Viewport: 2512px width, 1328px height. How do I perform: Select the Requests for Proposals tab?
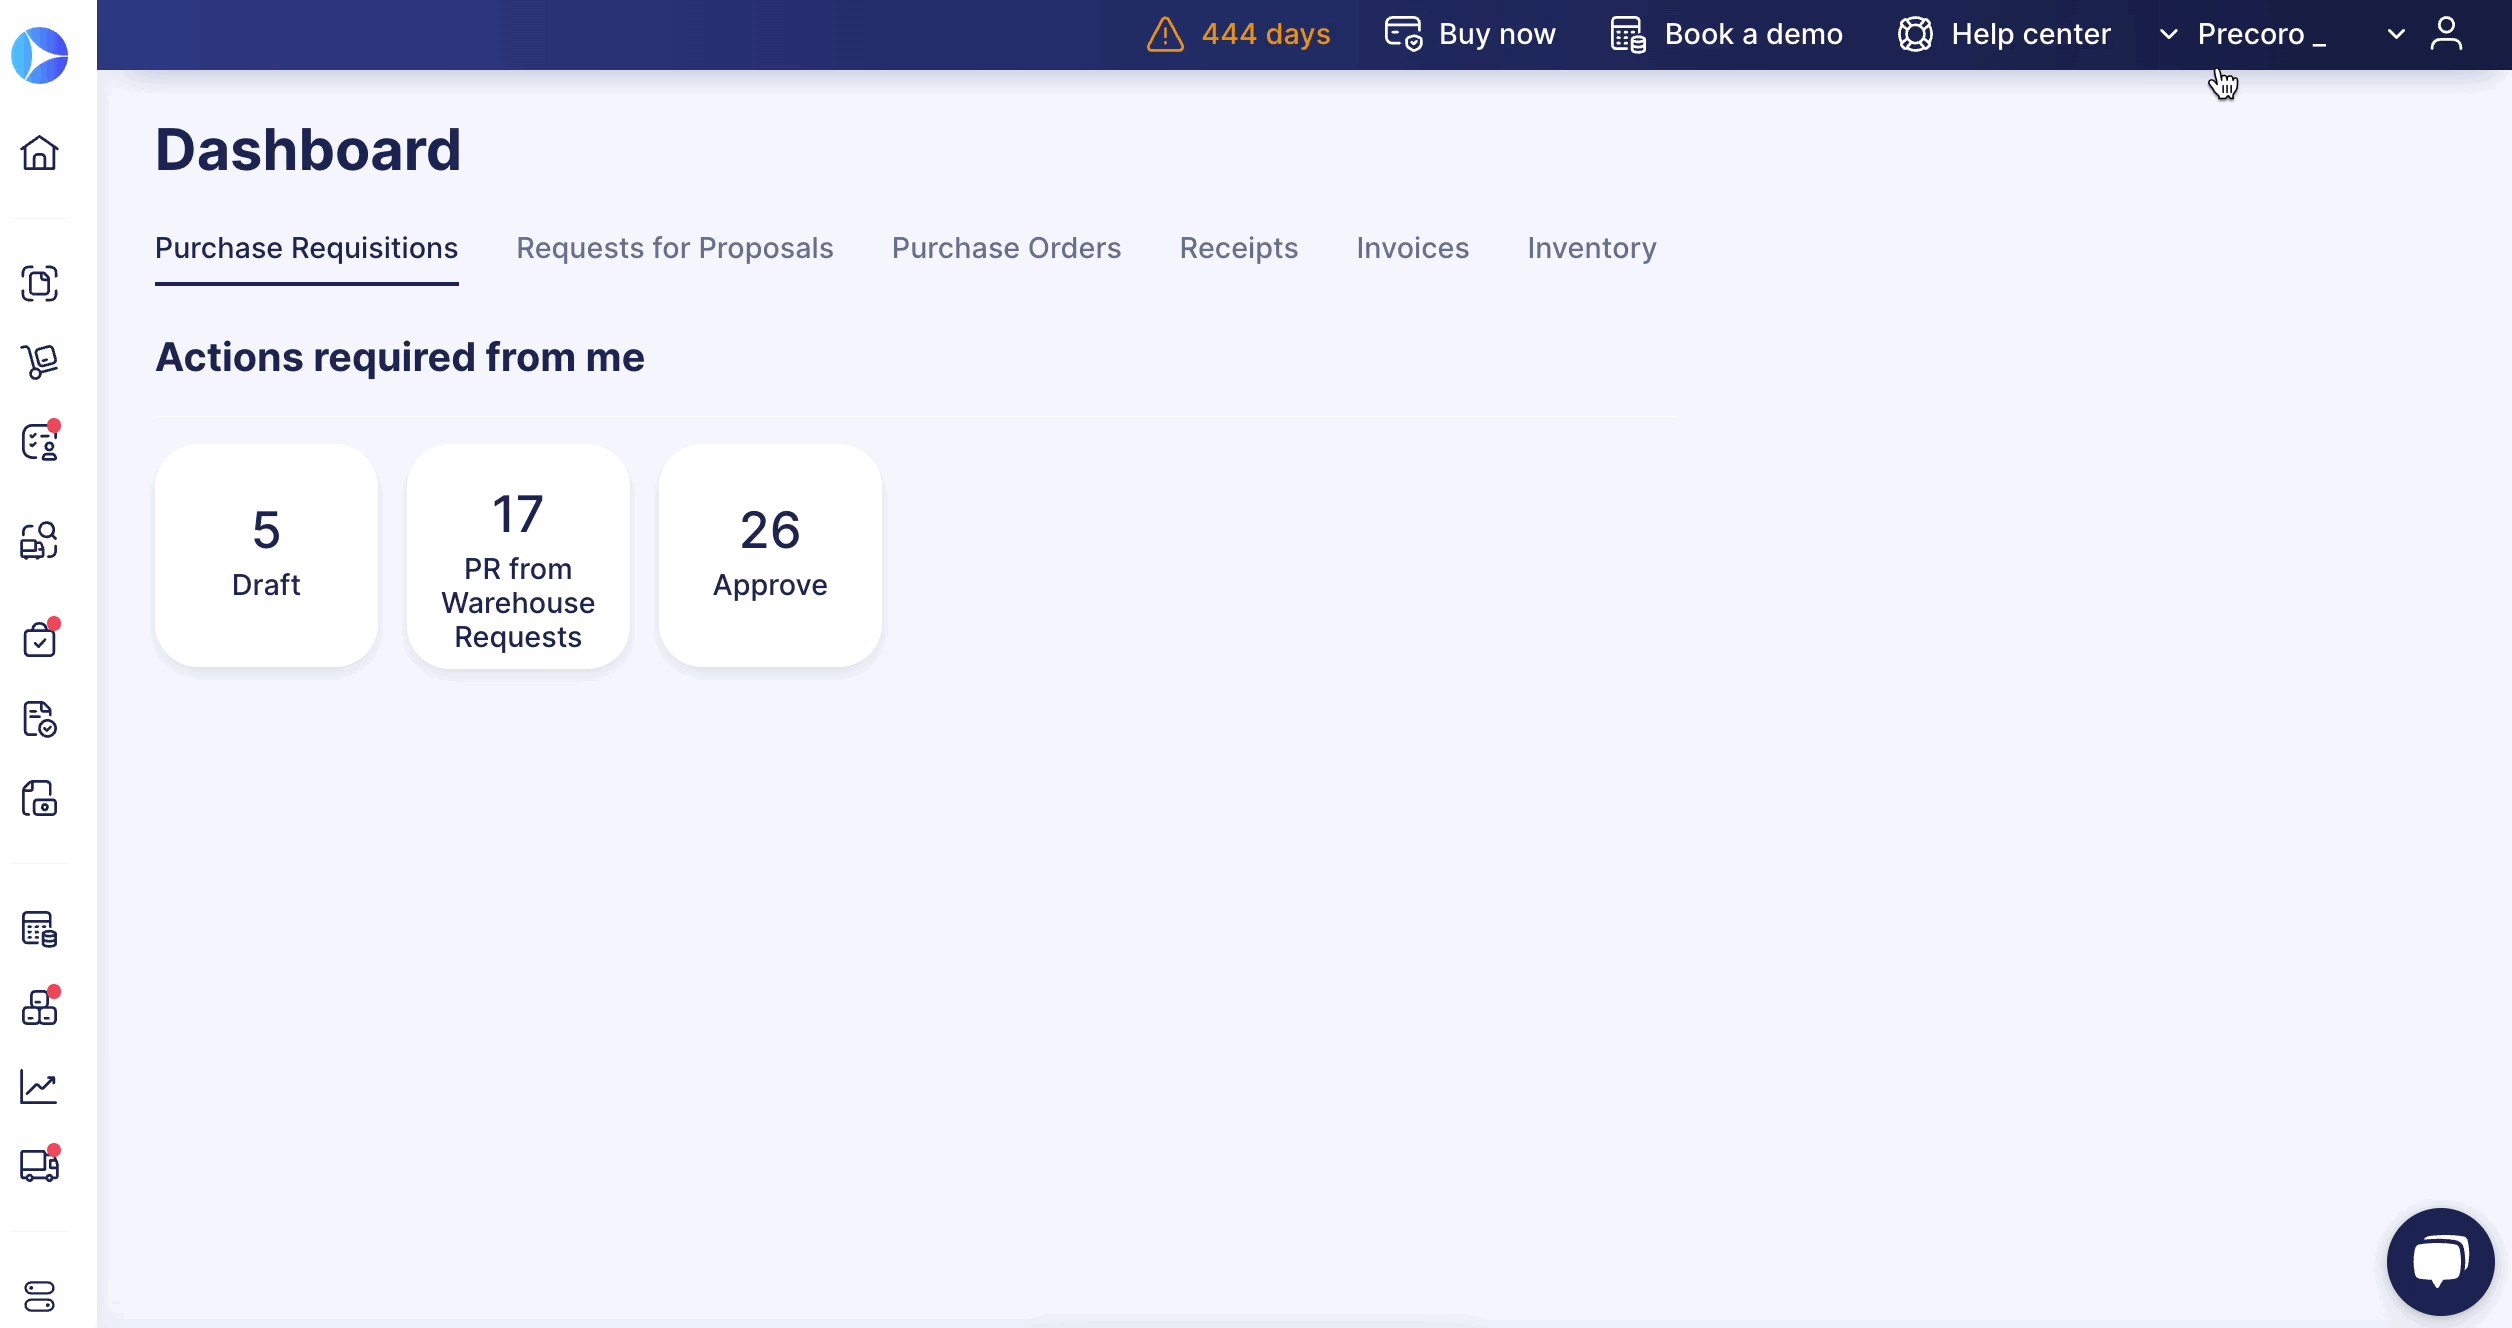pos(675,248)
